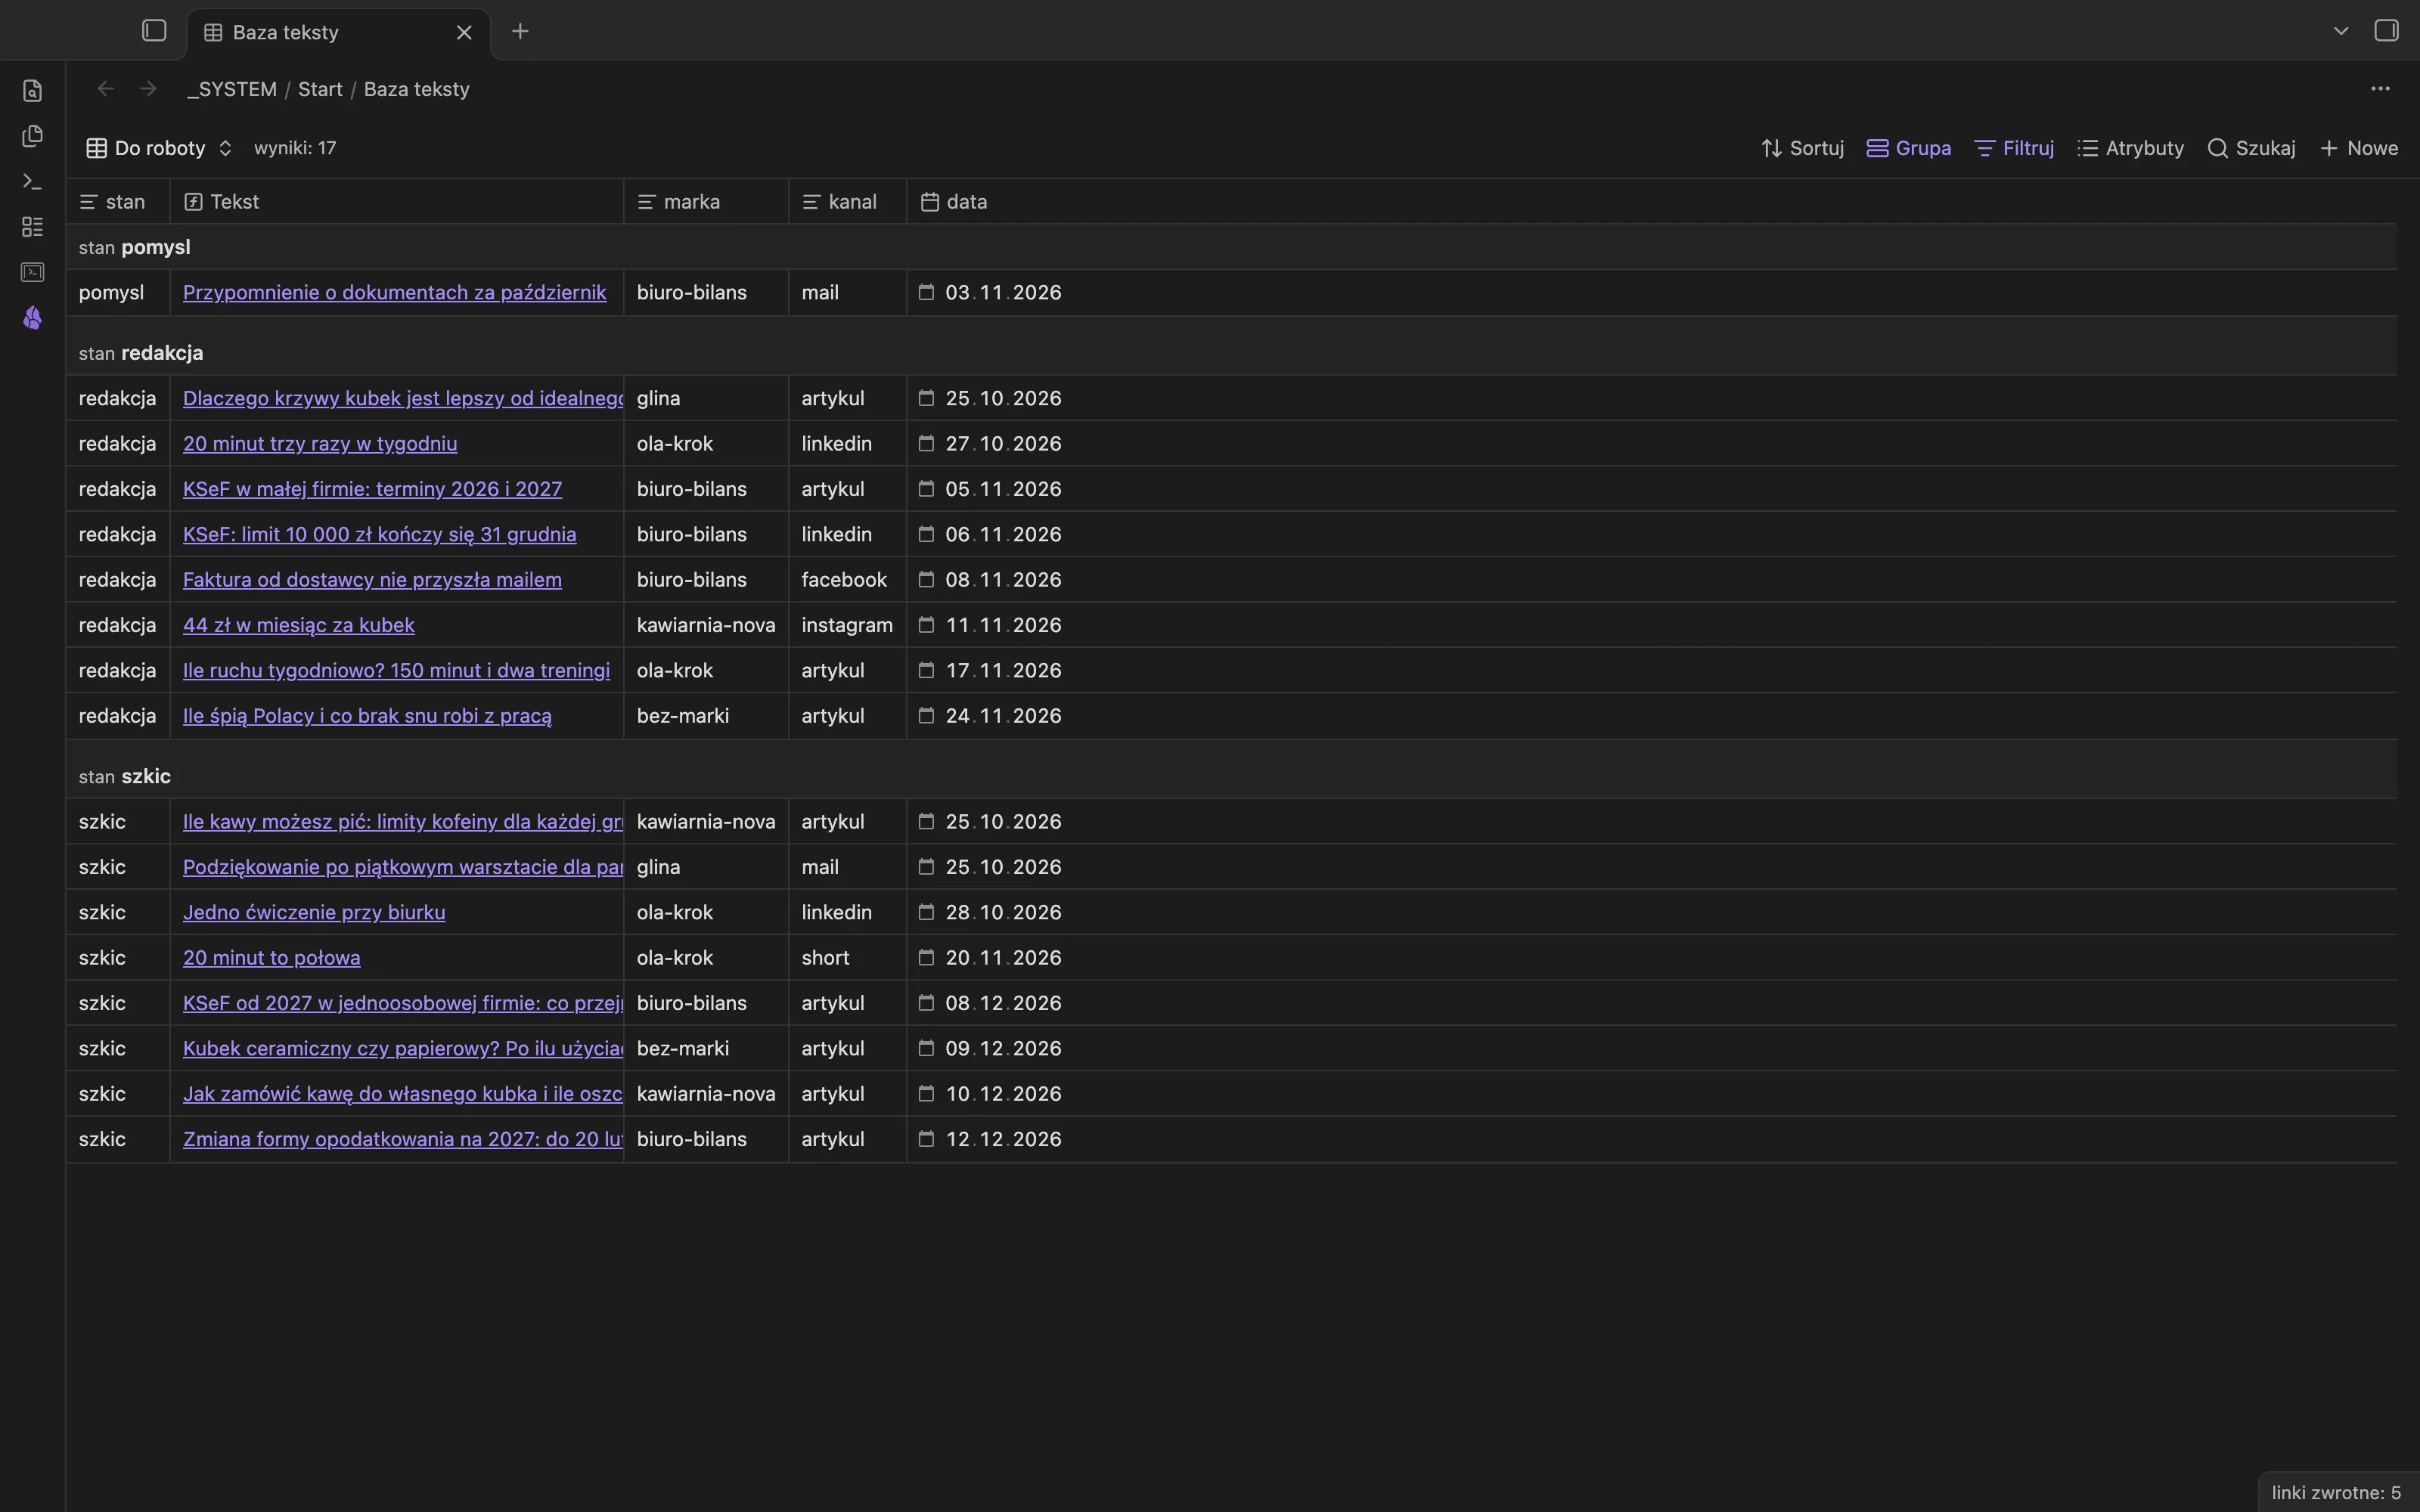Image resolution: width=2420 pixels, height=1512 pixels.
Task: Open quick switcher file-search icon in ribbon
Action: click(32, 91)
